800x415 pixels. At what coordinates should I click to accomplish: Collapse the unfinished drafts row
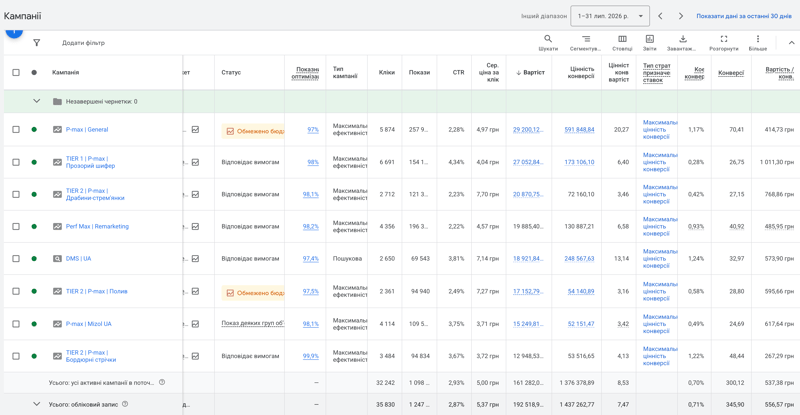(37, 101)
